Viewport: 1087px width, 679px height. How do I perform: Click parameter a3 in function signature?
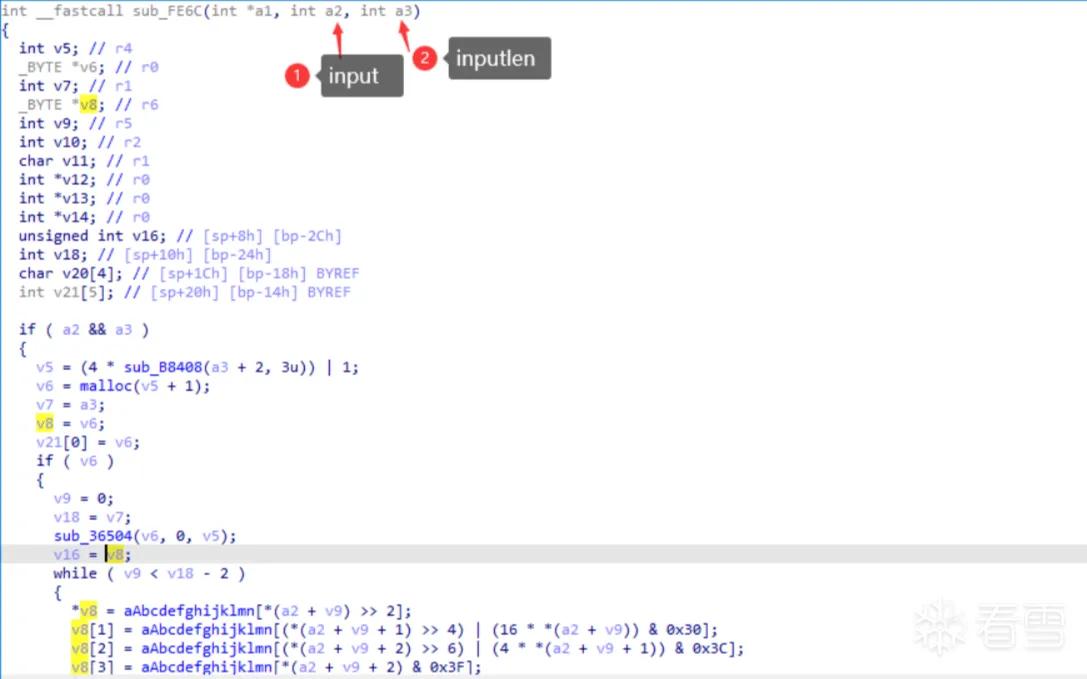pos(403,11)
